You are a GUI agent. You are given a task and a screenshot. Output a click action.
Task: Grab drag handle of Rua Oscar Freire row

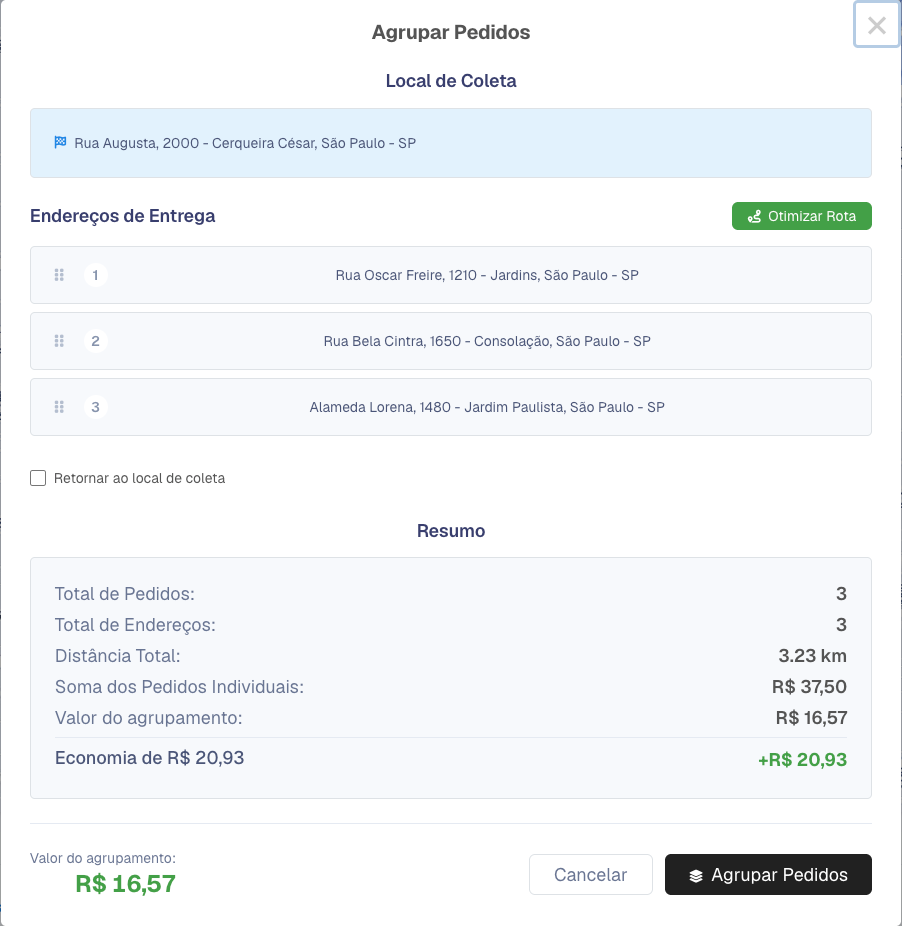(x=59, y=275)
